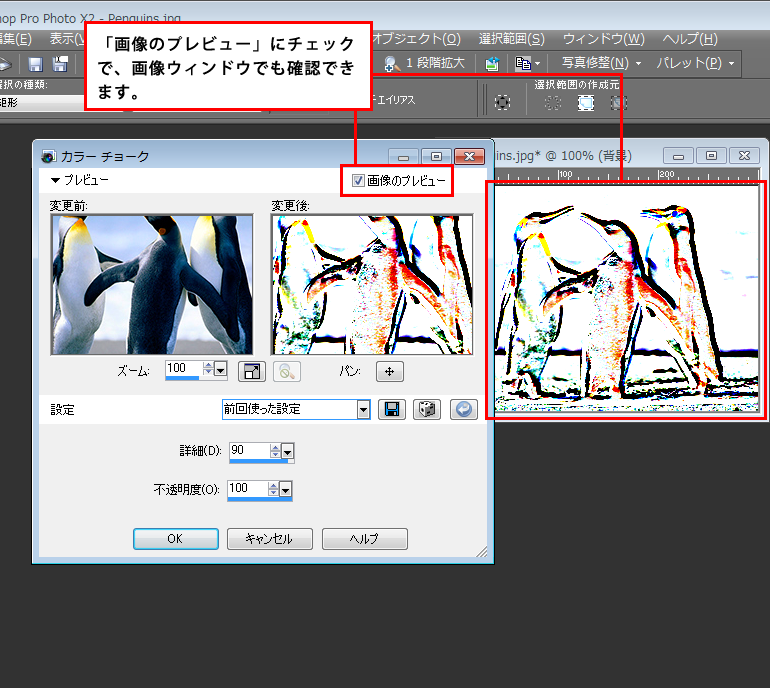Open the 選択範囲(S) menu
The height and width of the screenshot is (688, 770).
tap(512, 38)
